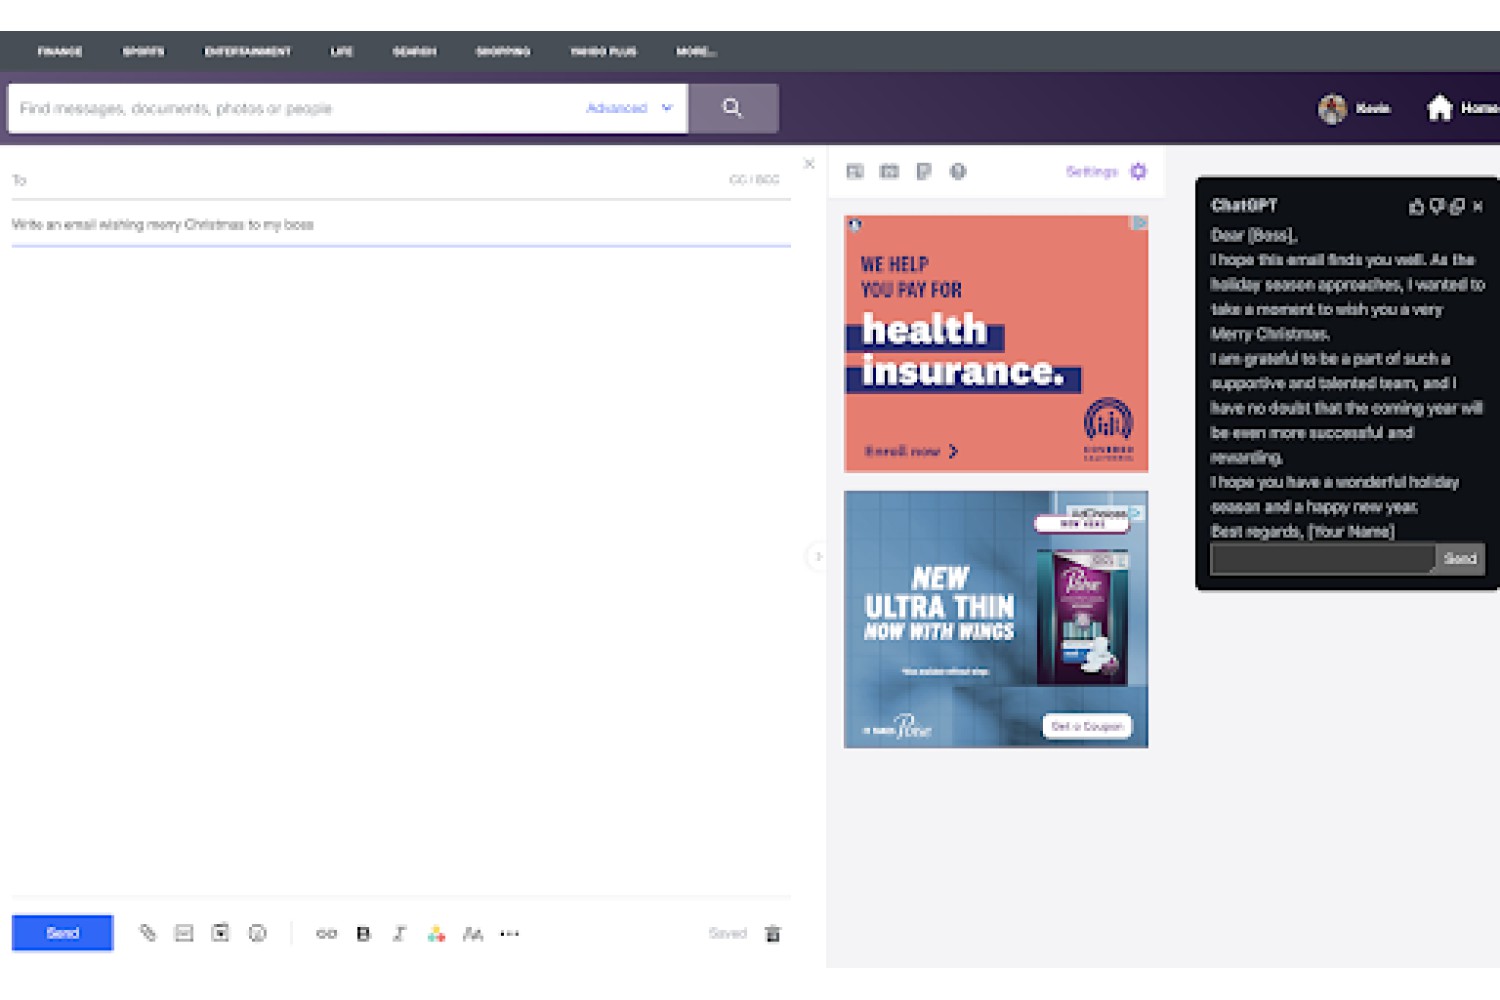
Task: Open the ENTERTAINMENT menu item
Action: (x=247, y=51)
